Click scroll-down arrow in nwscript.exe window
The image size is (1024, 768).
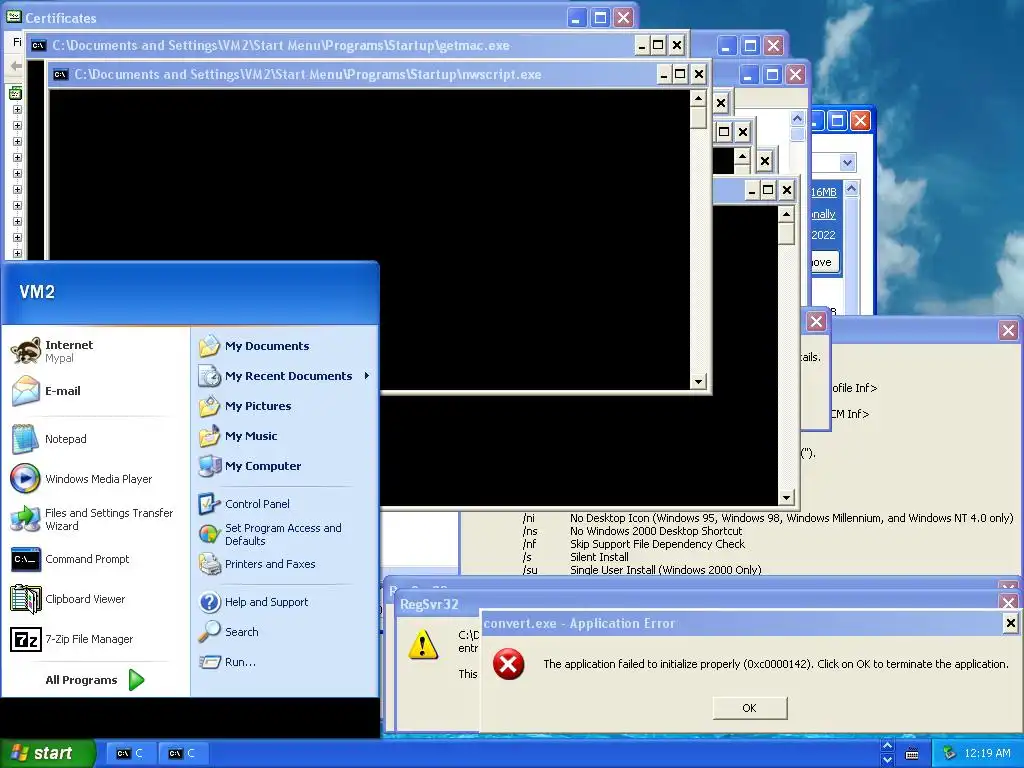[698, 381]
